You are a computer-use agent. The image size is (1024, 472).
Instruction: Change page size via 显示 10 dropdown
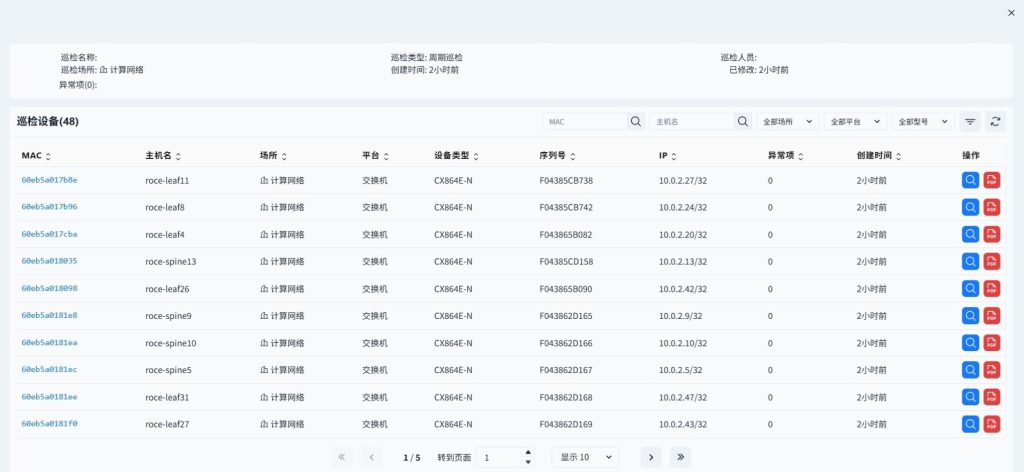(585, 457)
